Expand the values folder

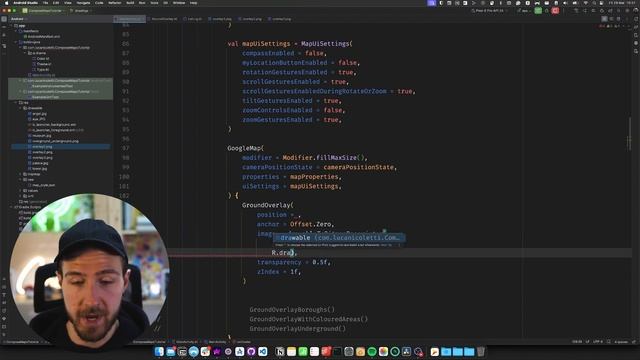point(21,191)
